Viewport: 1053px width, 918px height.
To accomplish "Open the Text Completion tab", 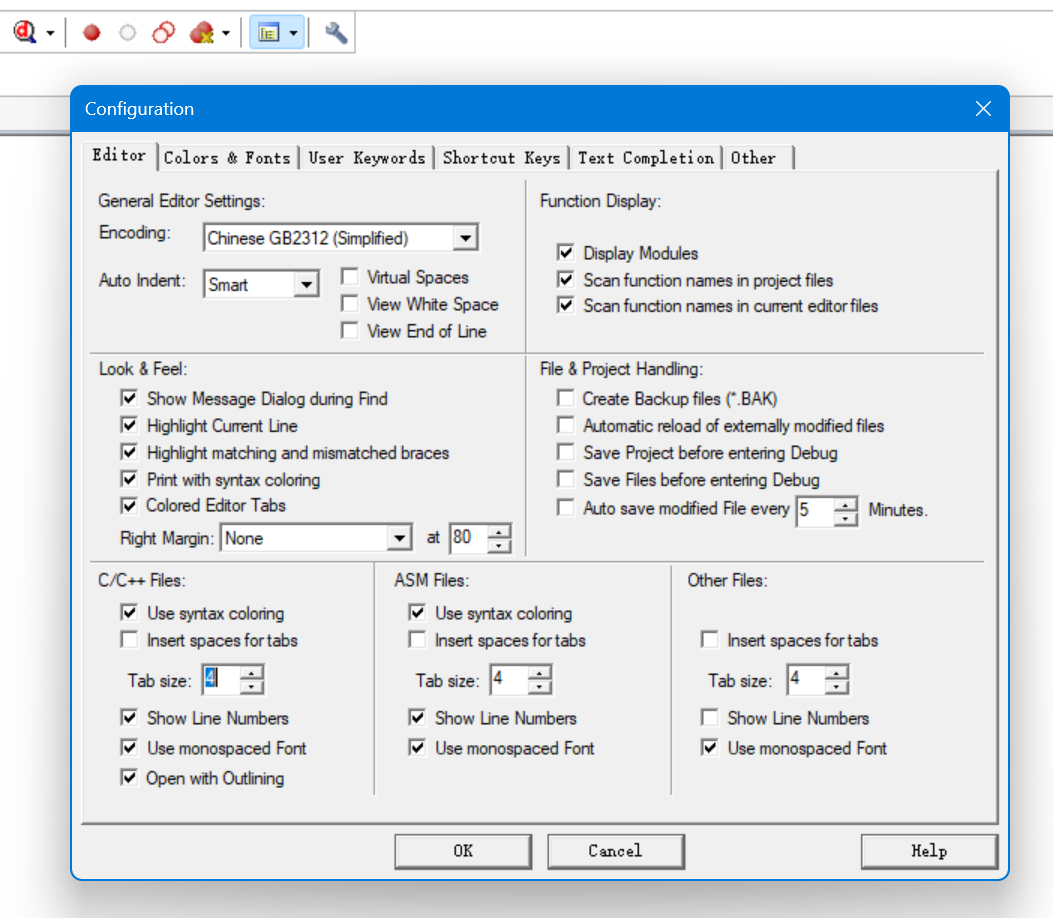I will tap(646, 158).
